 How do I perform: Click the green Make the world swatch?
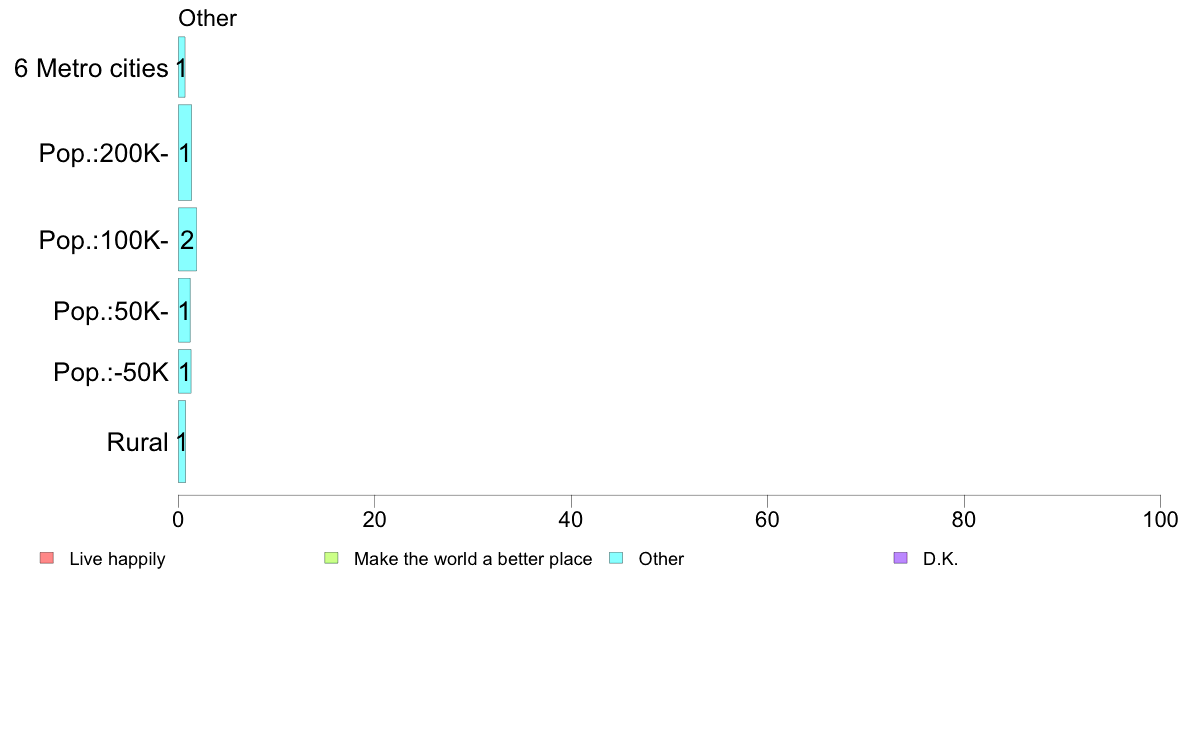(x=331, y=559)
